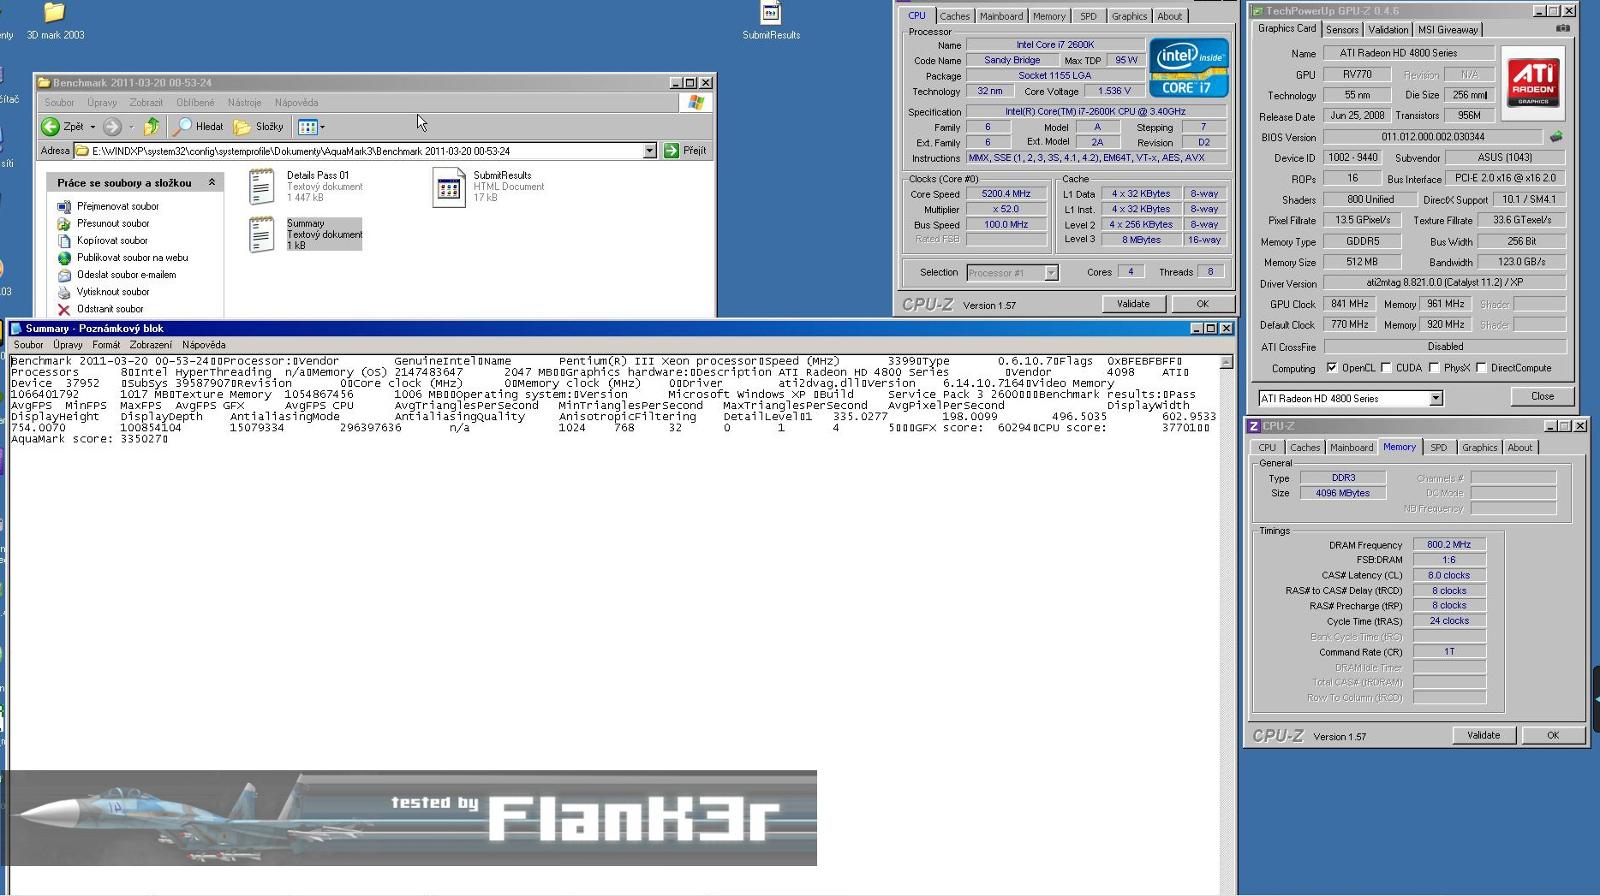Click DRAM Frequency value 800.2 MHz
This screenshot has height=896, width=1600.
1449,545
